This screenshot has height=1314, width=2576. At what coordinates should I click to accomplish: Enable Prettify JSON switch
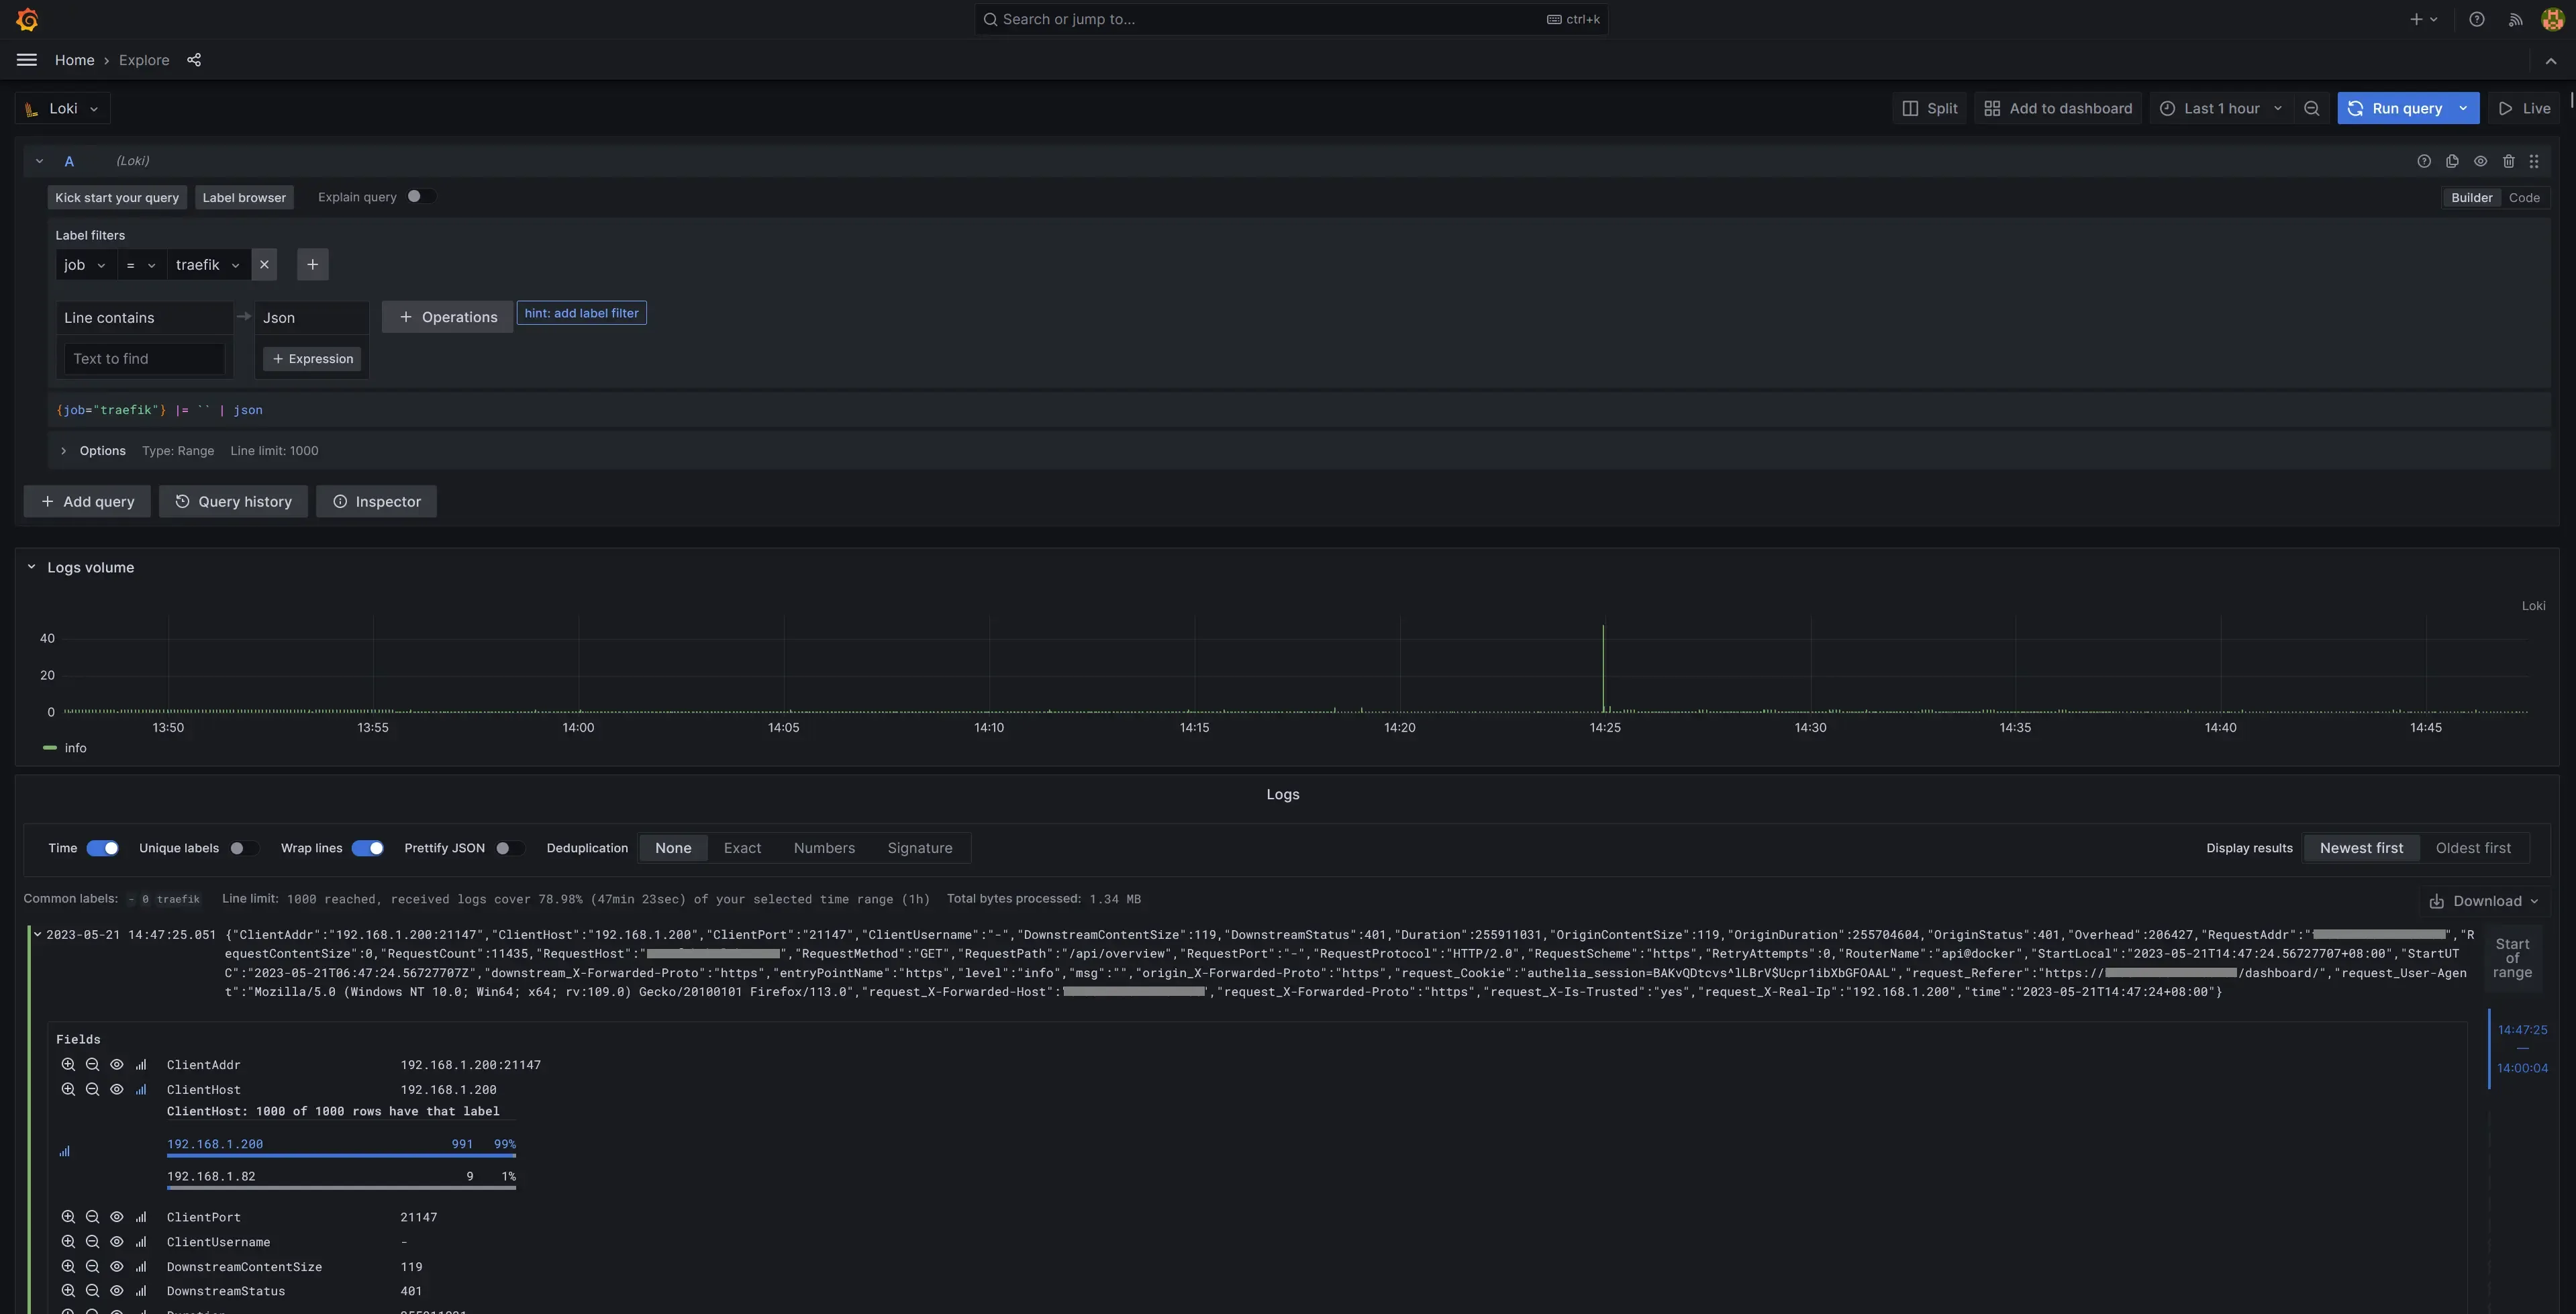[509, 848]
